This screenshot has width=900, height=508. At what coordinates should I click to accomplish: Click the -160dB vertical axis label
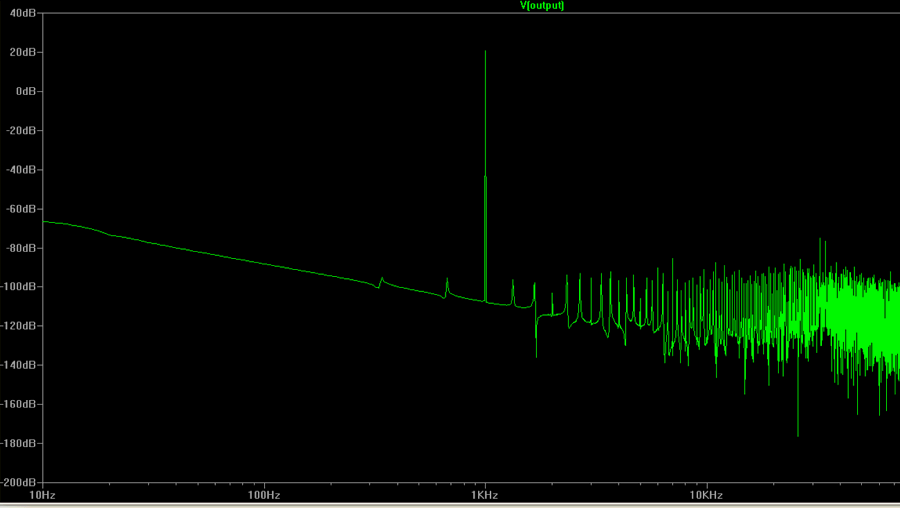pos(18,404)
